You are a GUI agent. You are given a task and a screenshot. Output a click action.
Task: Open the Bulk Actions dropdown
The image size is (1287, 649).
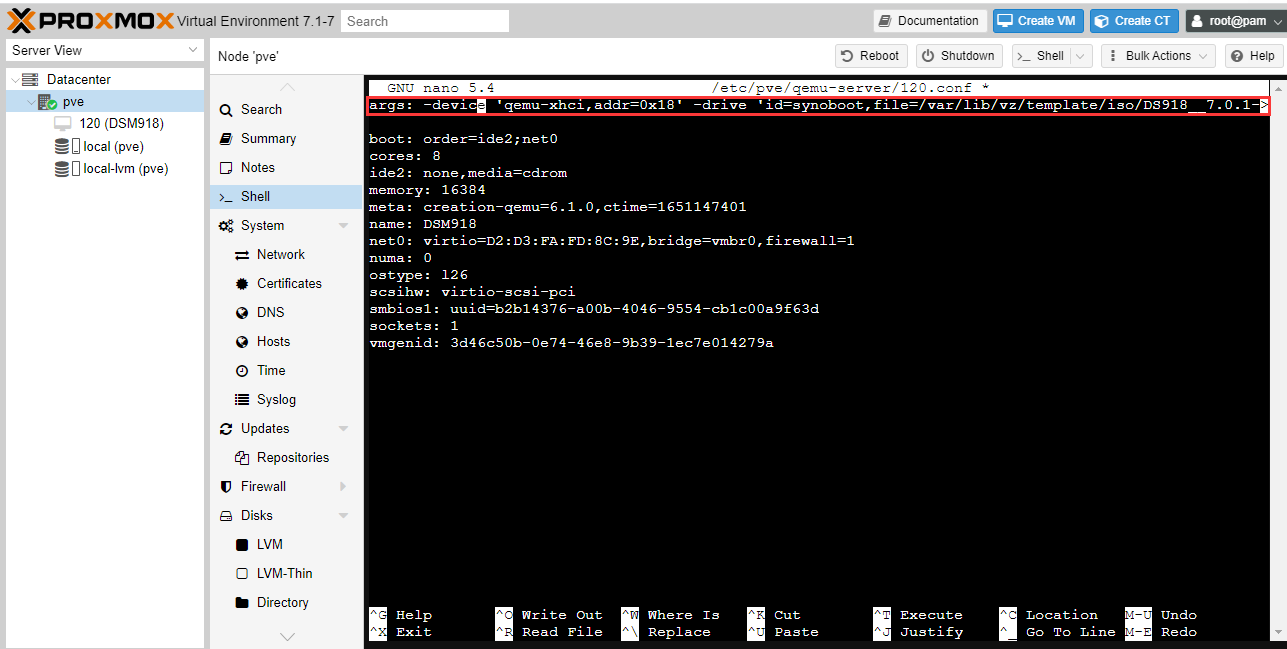click(x=1159, y=56)
